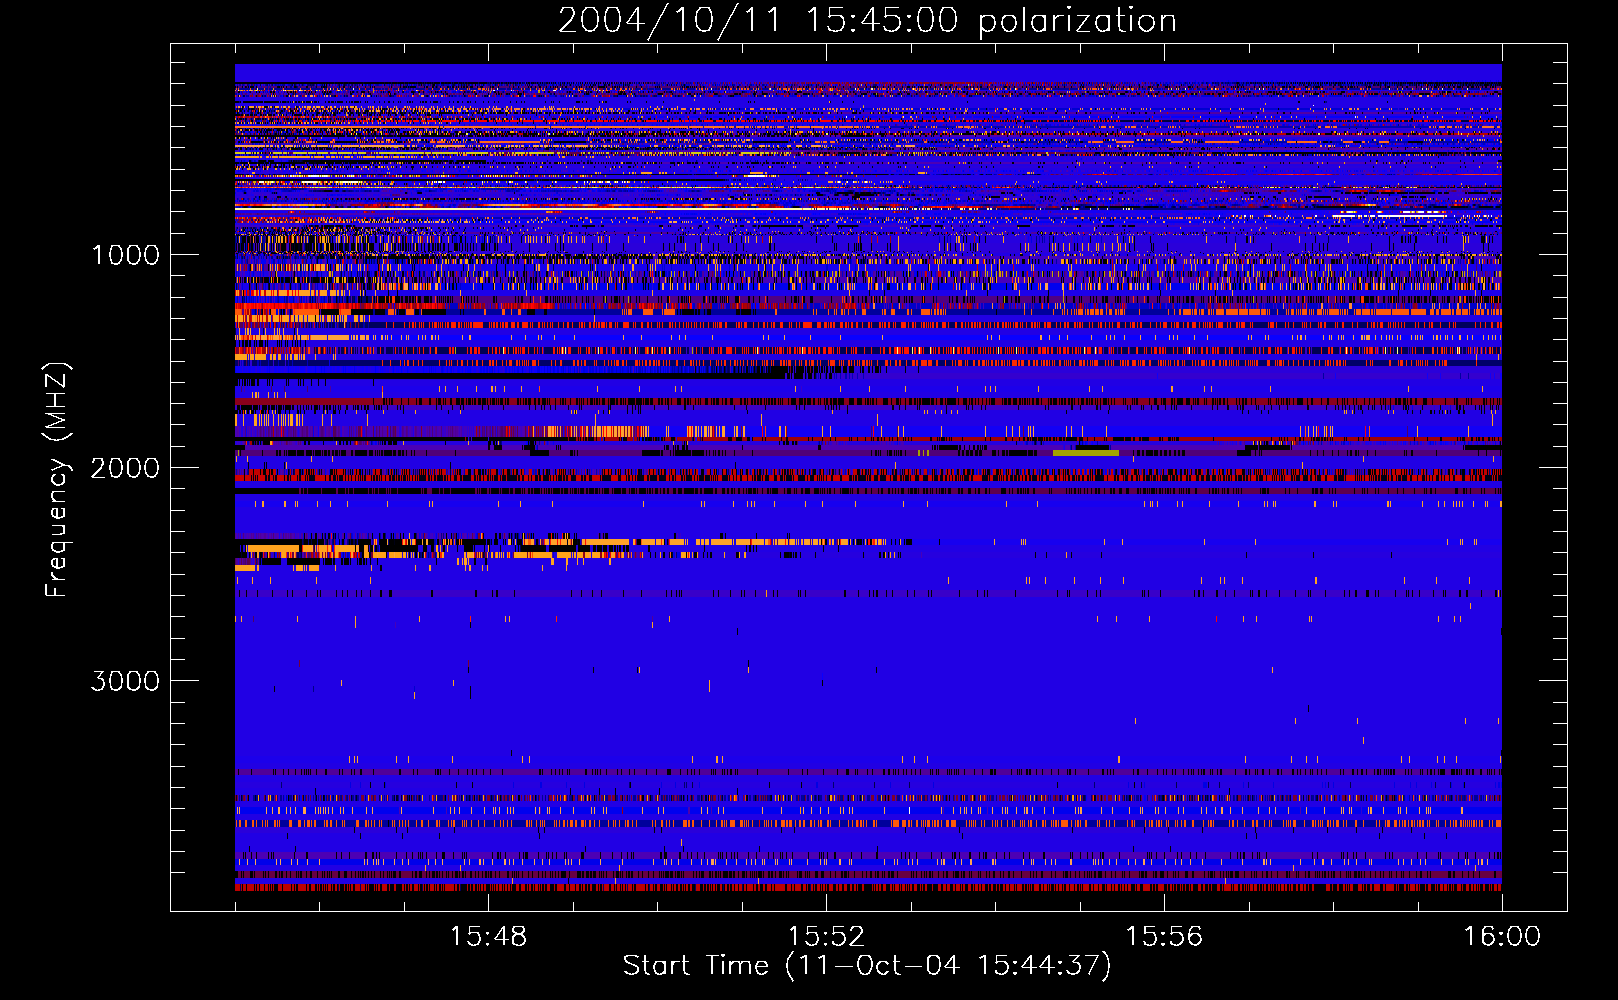Click the 'Start Time (11-Oct-04 15:44:37)' caption
Viewport: 1618px width, 1000px height.
(x=867, y=966)
